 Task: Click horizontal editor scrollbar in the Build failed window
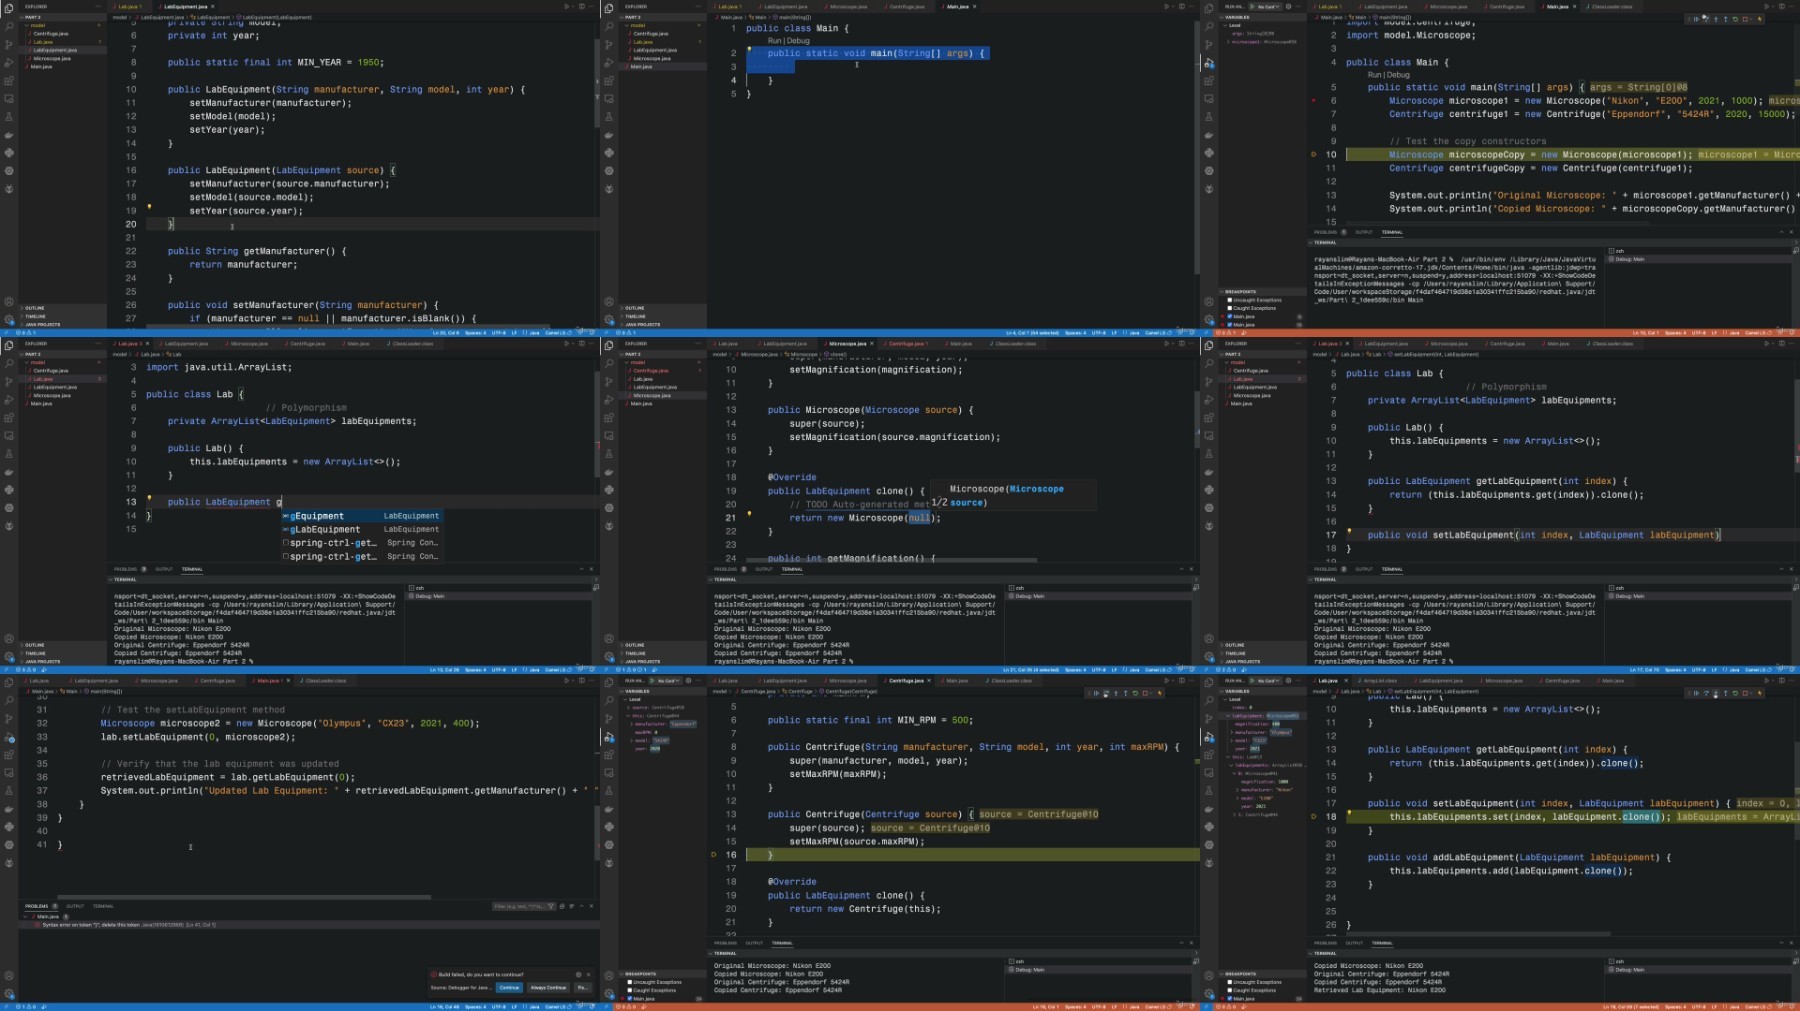[x=245, y=897]
